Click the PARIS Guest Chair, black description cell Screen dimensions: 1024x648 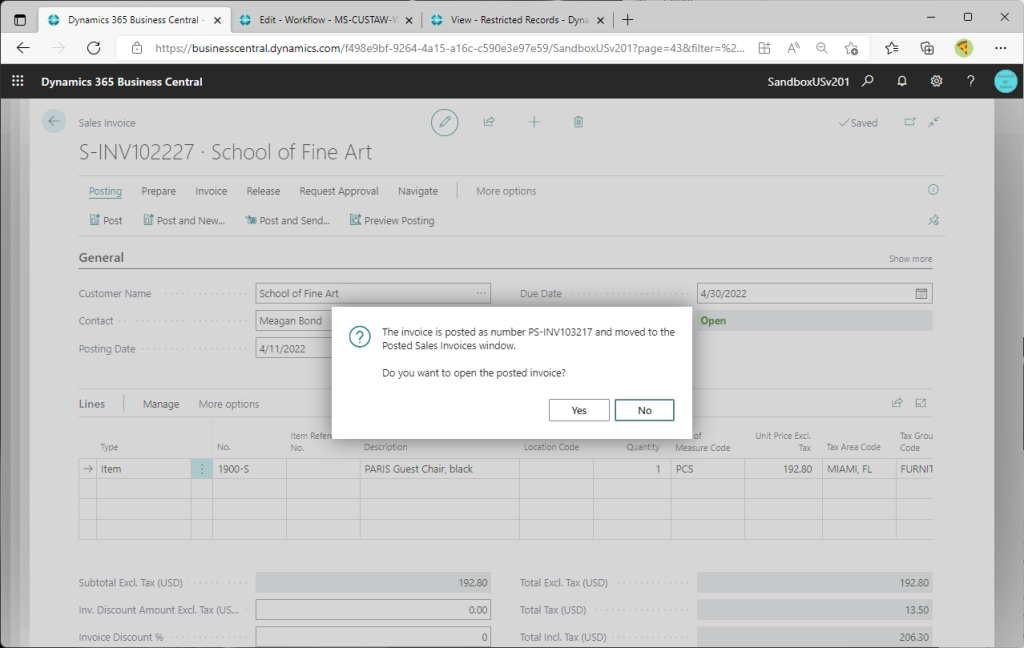click(x=440, y=469)
